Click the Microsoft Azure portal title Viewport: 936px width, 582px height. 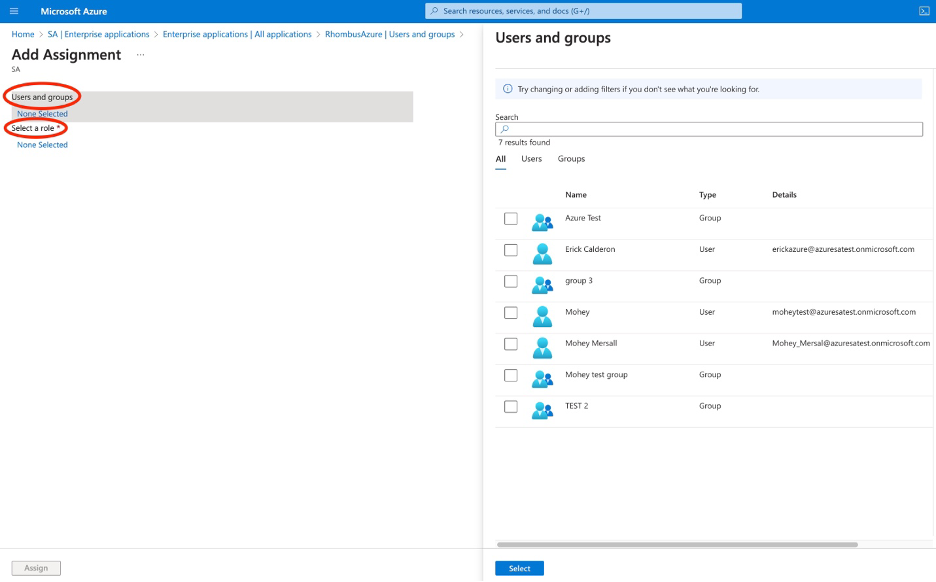click(74, 11)
